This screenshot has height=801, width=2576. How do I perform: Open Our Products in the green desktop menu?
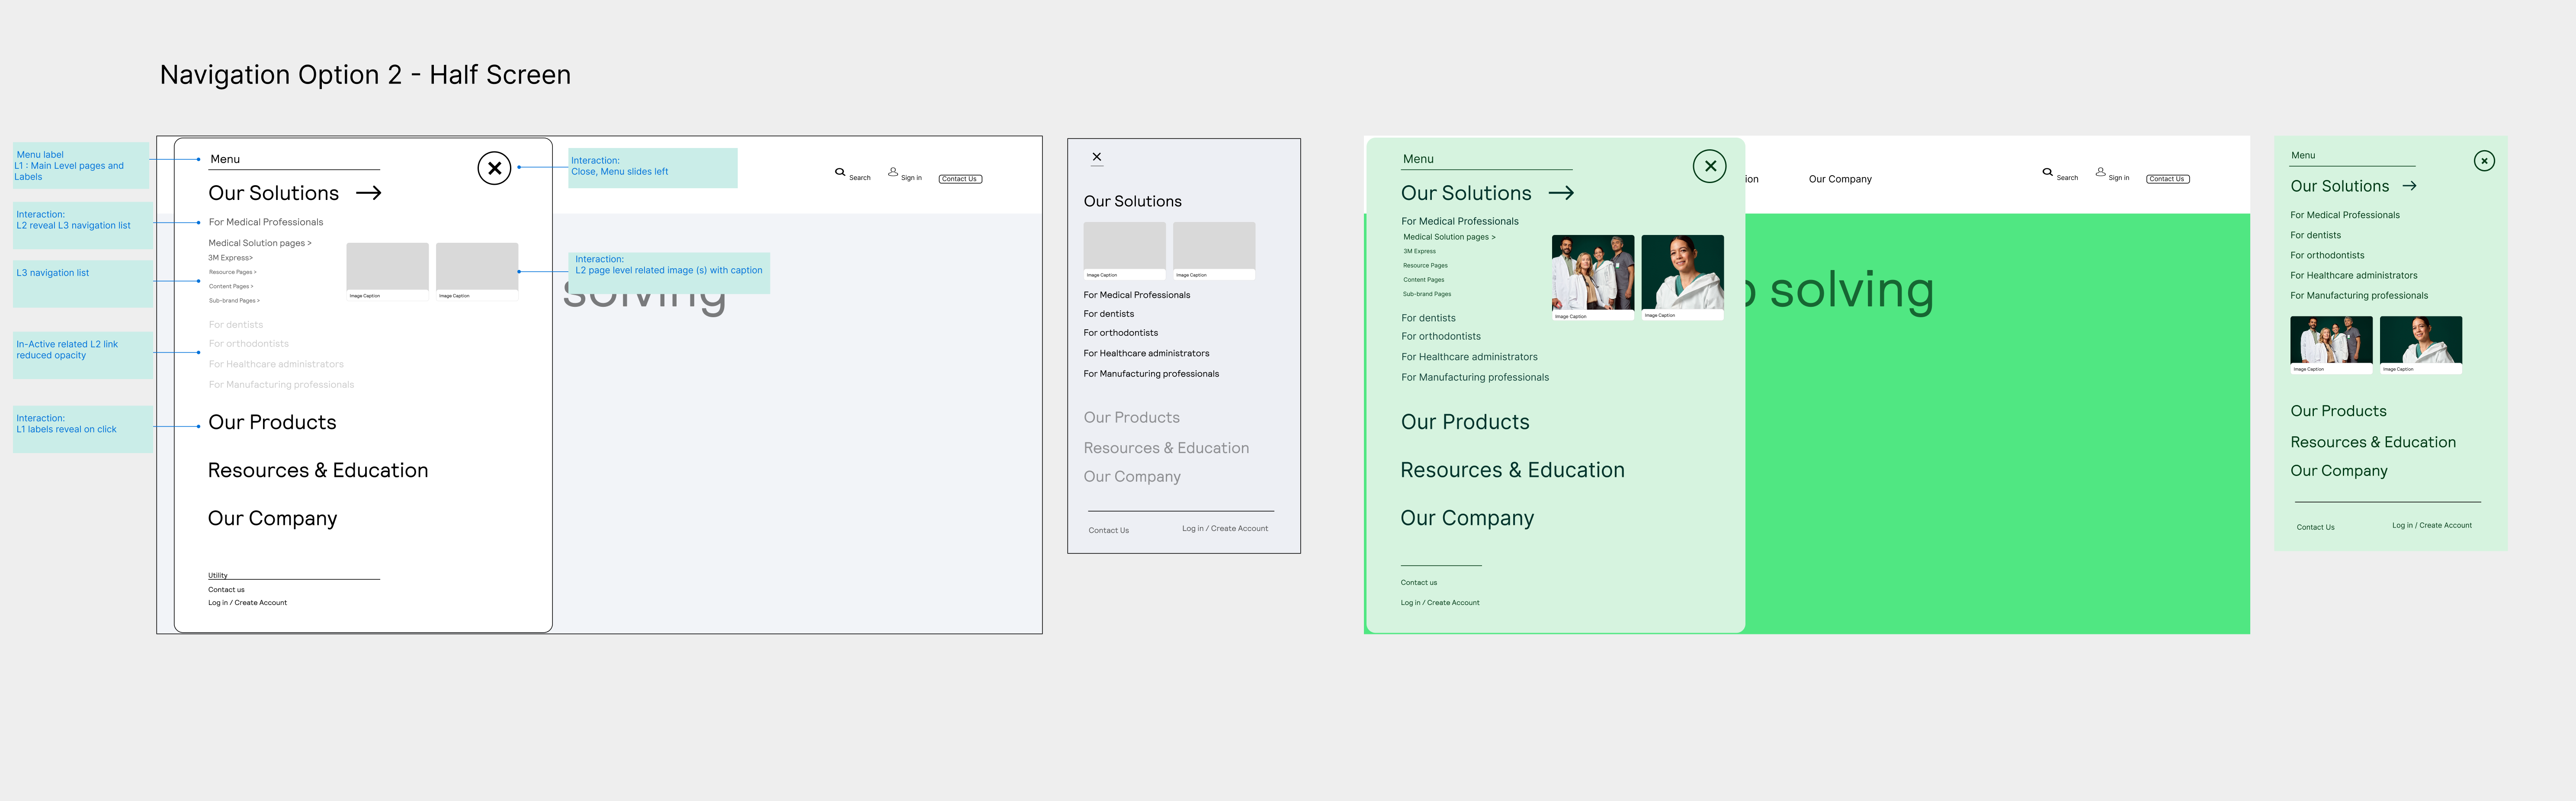pyautogui.click(x=1465, y=422)
